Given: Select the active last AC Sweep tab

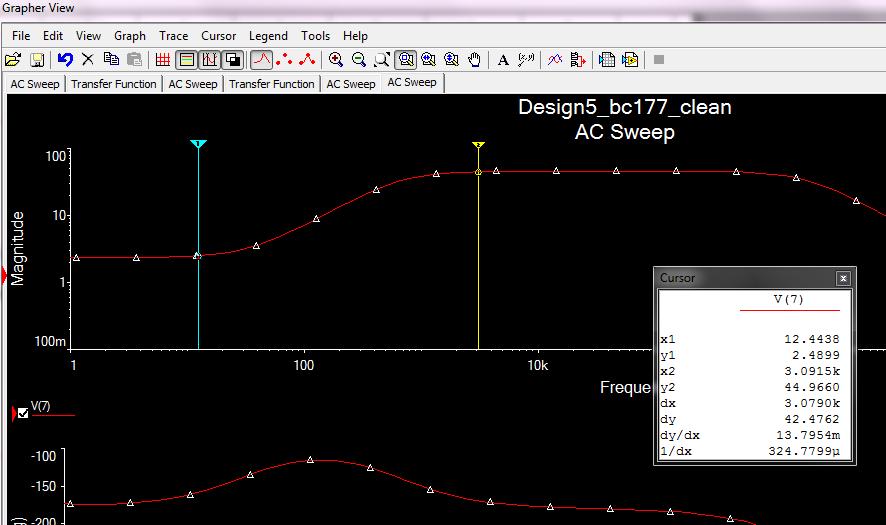Looking at the screenshot, I should point(412,83).
